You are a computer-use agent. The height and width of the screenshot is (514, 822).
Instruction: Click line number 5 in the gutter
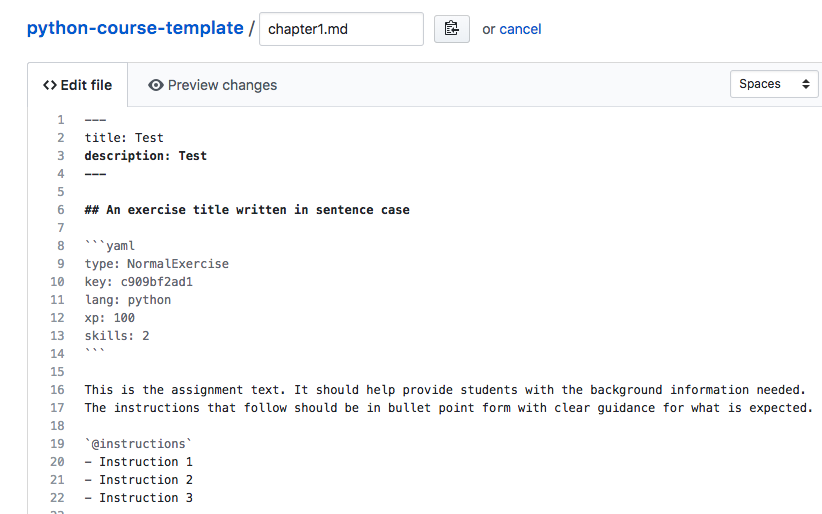point(61,192)
